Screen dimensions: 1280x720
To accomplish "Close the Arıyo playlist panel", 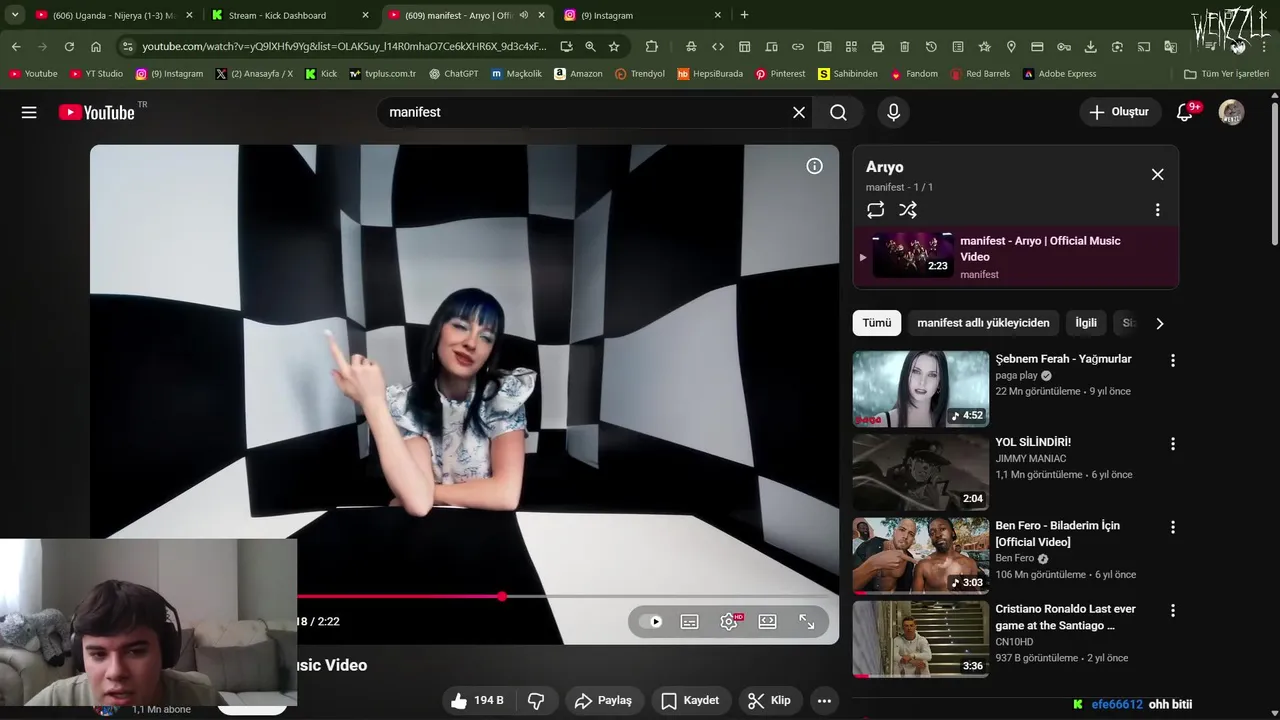I will click(1157, 174).
